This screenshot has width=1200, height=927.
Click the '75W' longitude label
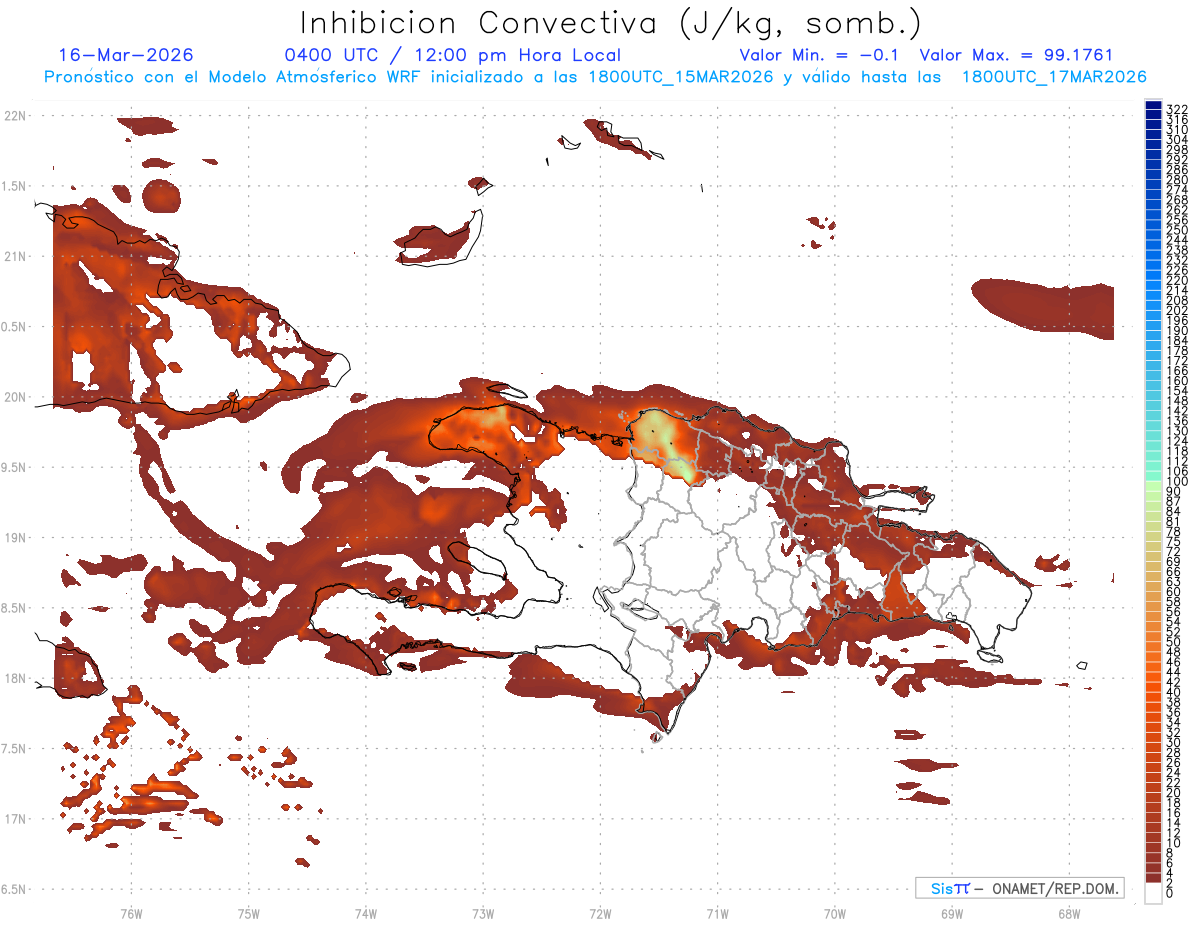tap(248, 913)
